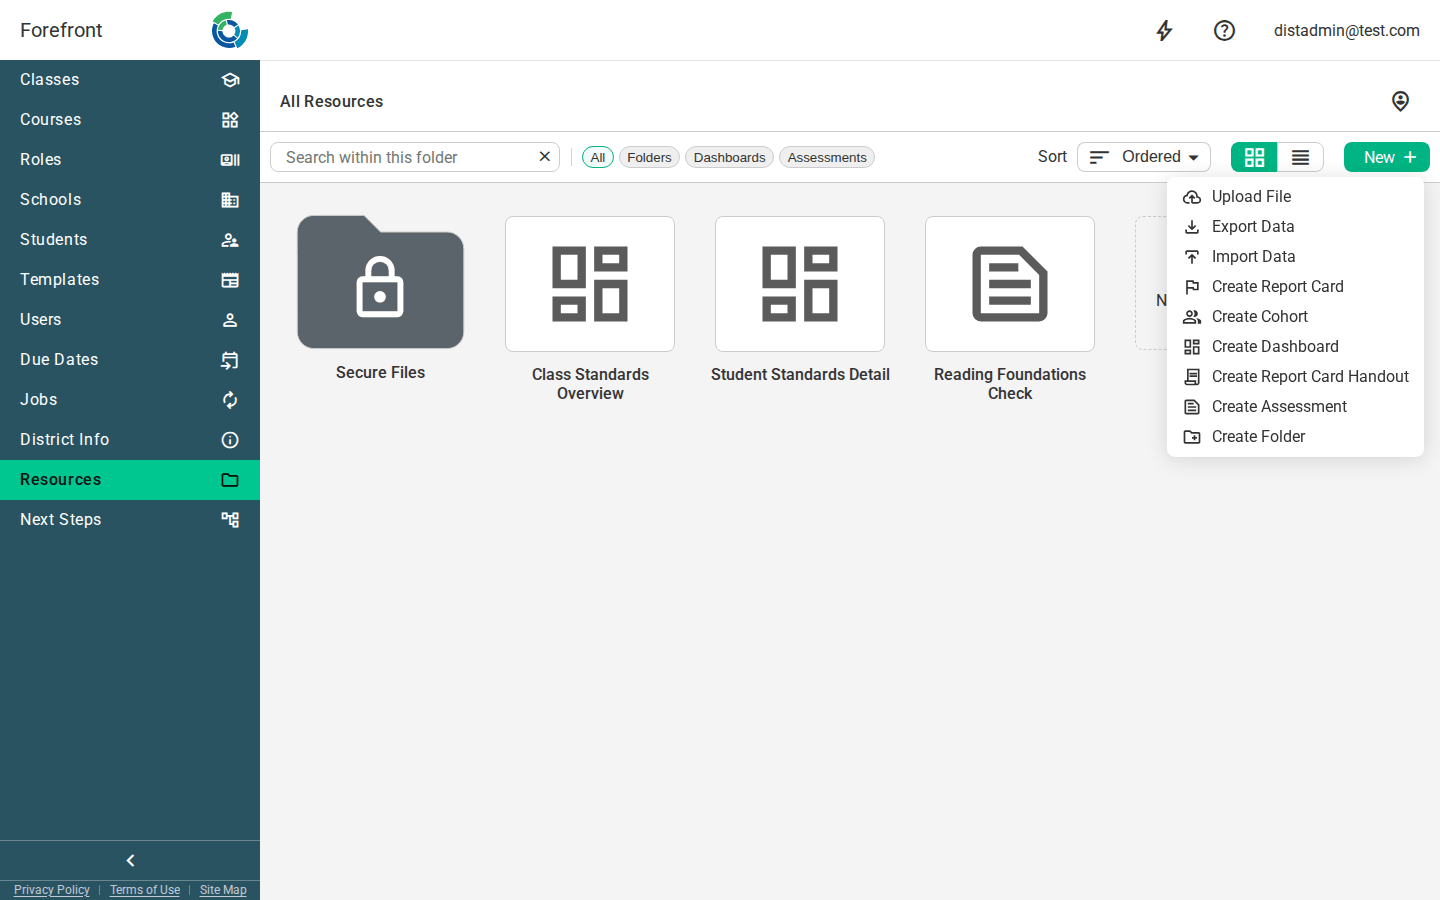Screen dimensions: 1440x900
Task: Click the New button
Action: coord(1387,157)
